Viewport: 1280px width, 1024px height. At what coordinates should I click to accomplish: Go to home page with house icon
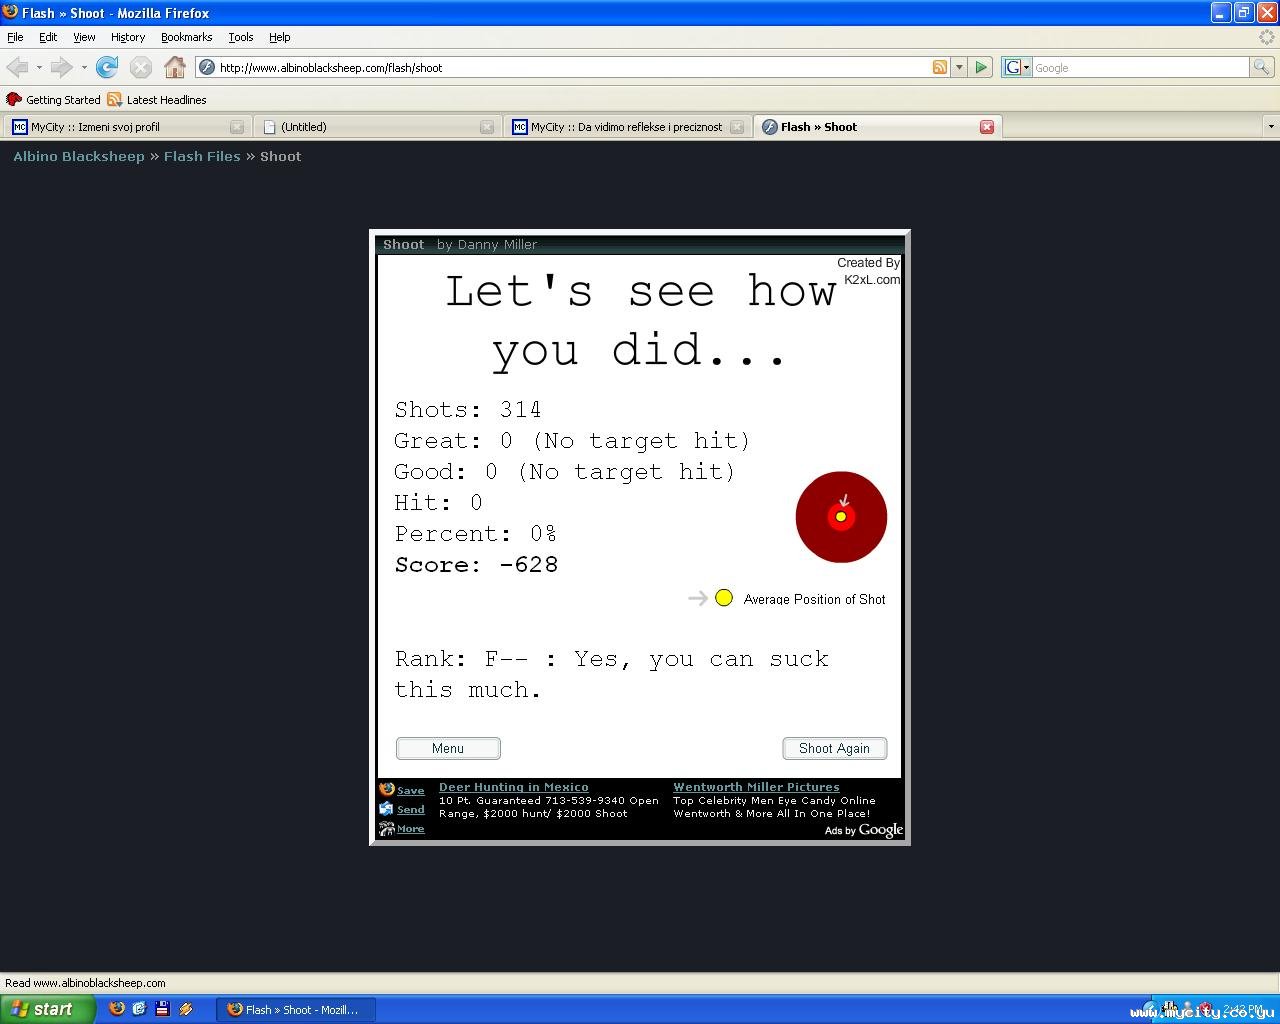(175, 67)
